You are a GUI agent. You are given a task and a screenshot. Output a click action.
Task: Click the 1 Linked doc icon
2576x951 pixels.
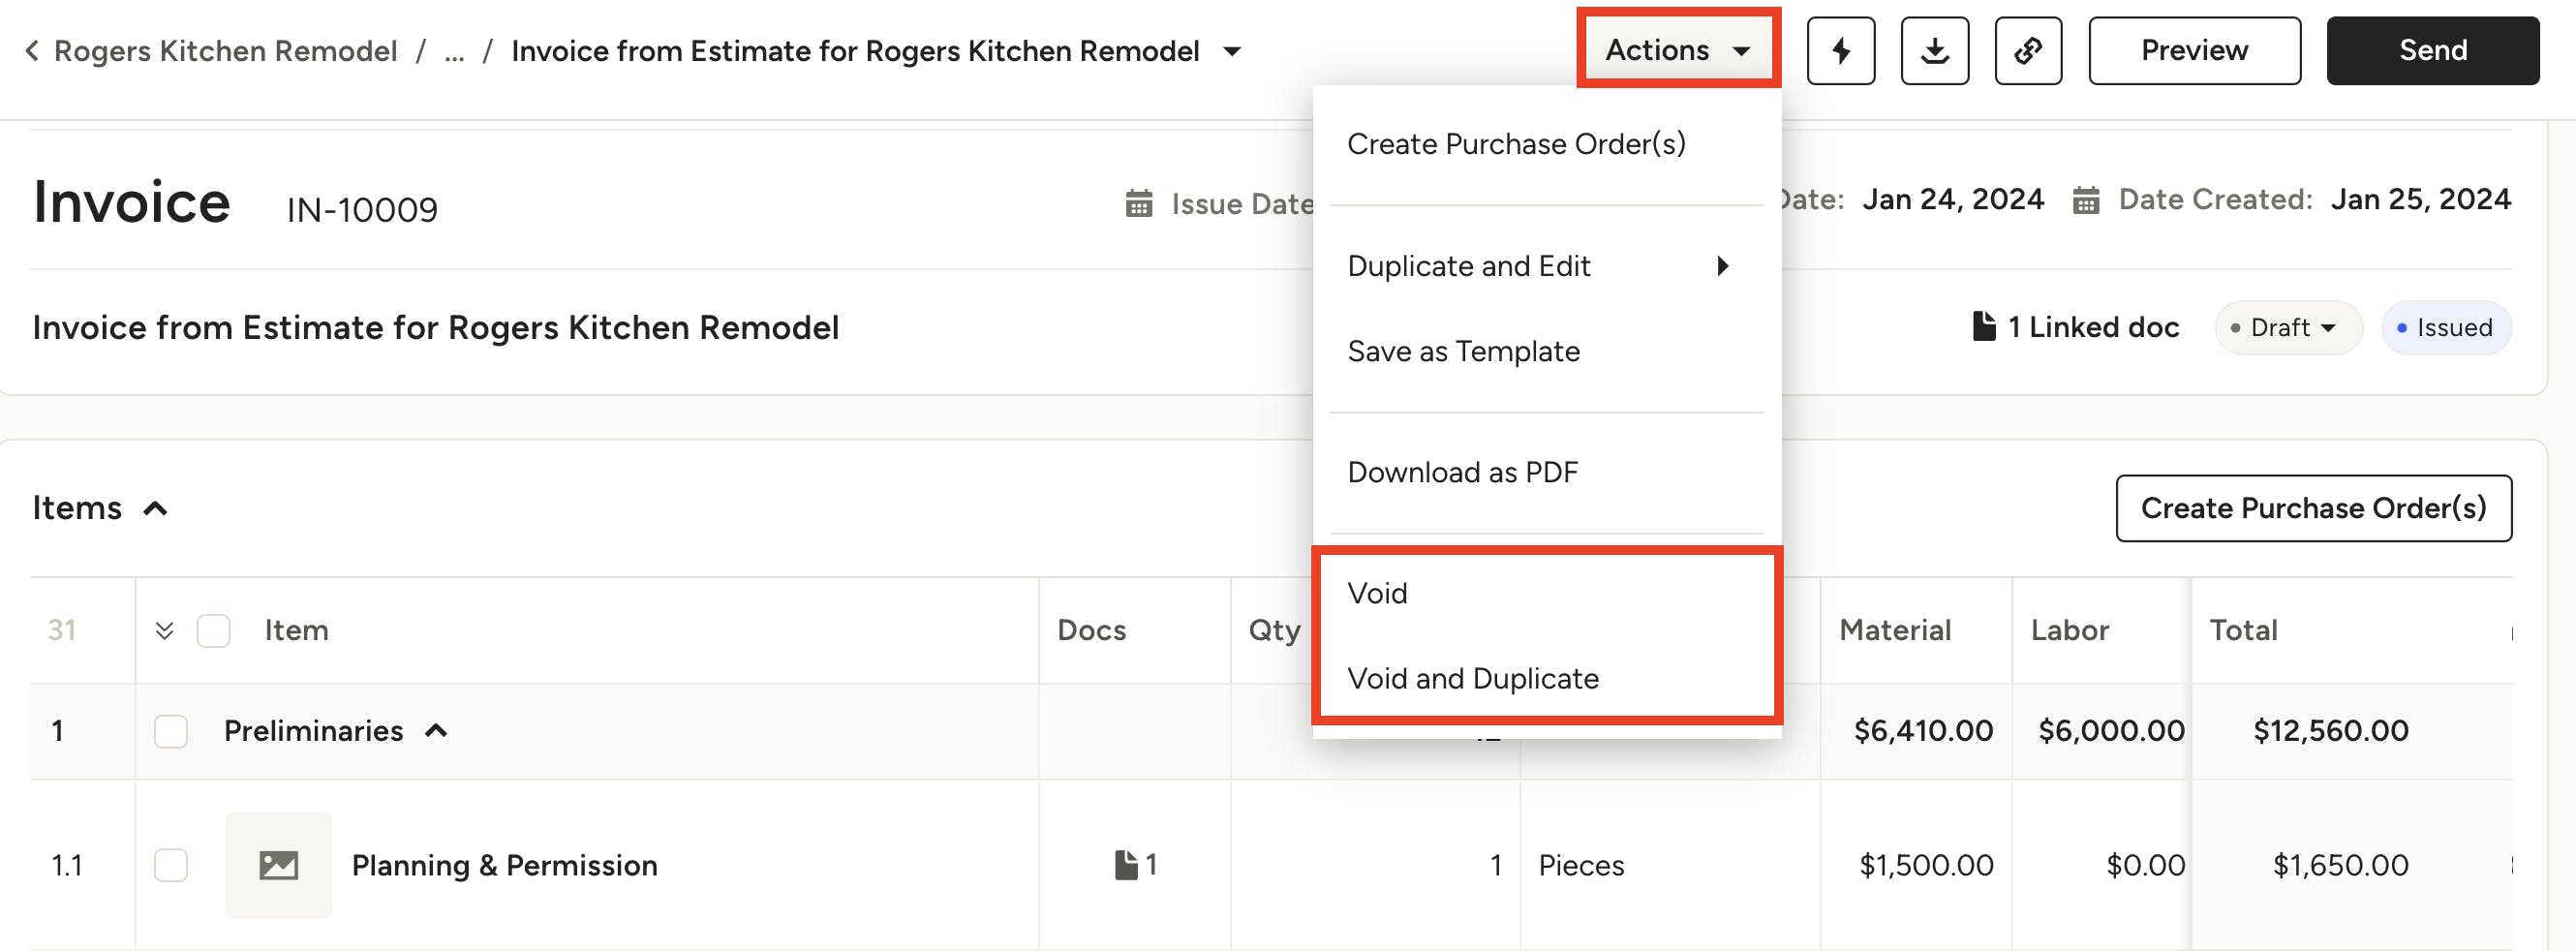pyautogui.click(x=1983, y=327)
